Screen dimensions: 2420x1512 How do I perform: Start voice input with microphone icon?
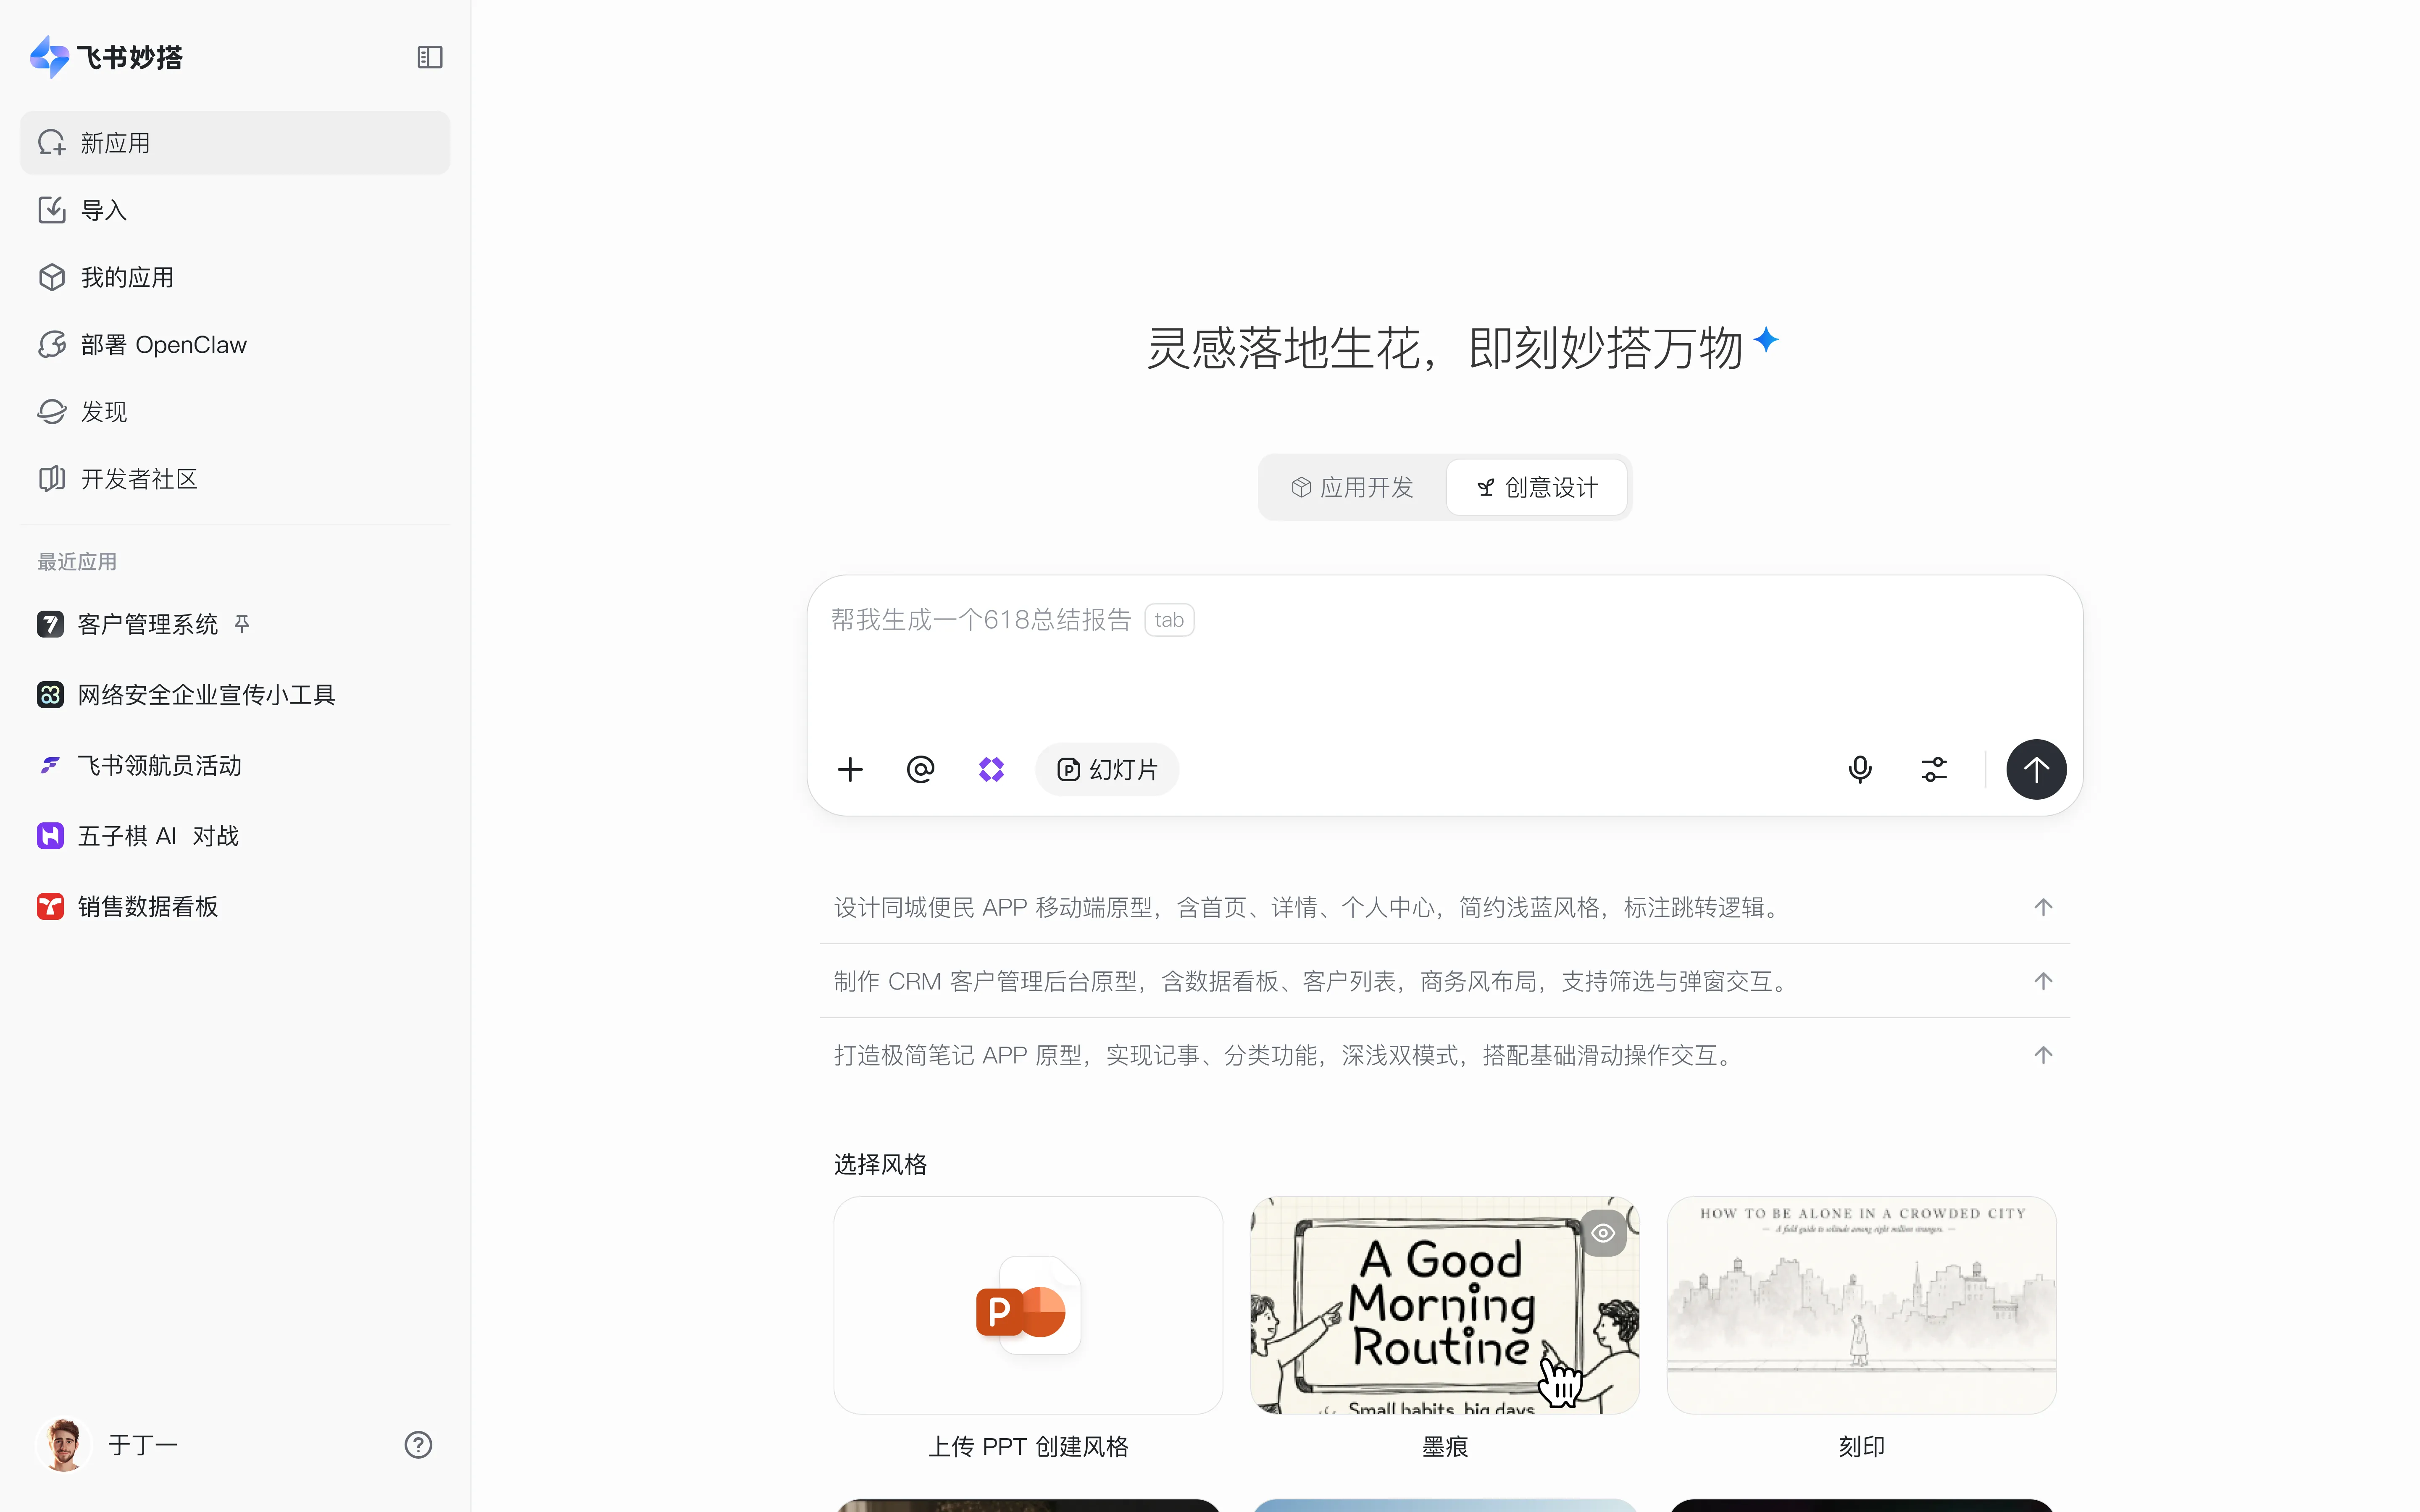pyautogui.click(x=1860, y=769)
